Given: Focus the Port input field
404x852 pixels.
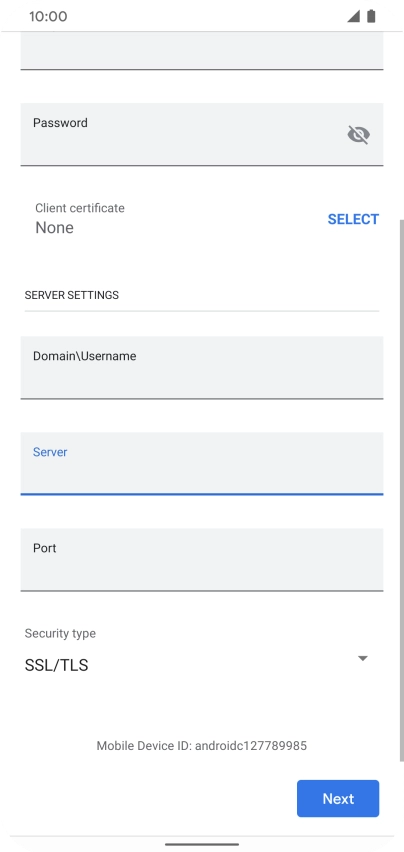Looking at the screenshot, I should [x=202, y=560].
